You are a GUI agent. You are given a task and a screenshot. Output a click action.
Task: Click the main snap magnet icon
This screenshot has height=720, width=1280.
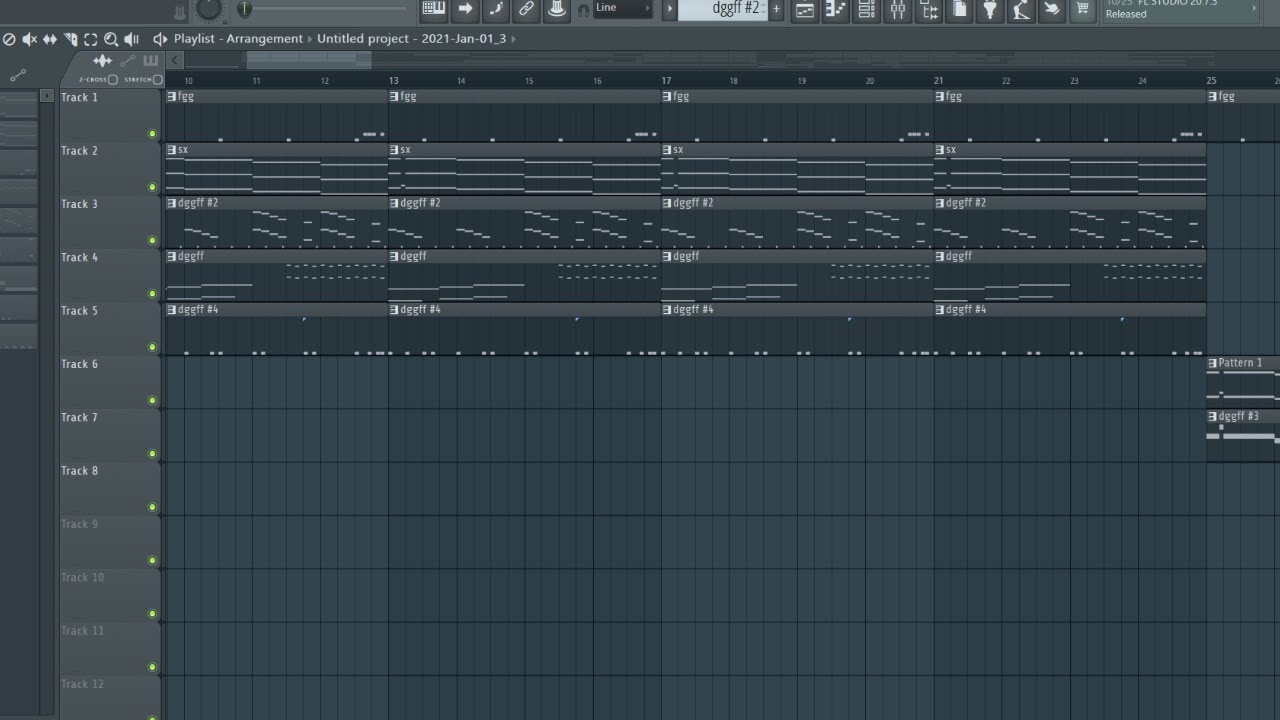pos(584,10)
